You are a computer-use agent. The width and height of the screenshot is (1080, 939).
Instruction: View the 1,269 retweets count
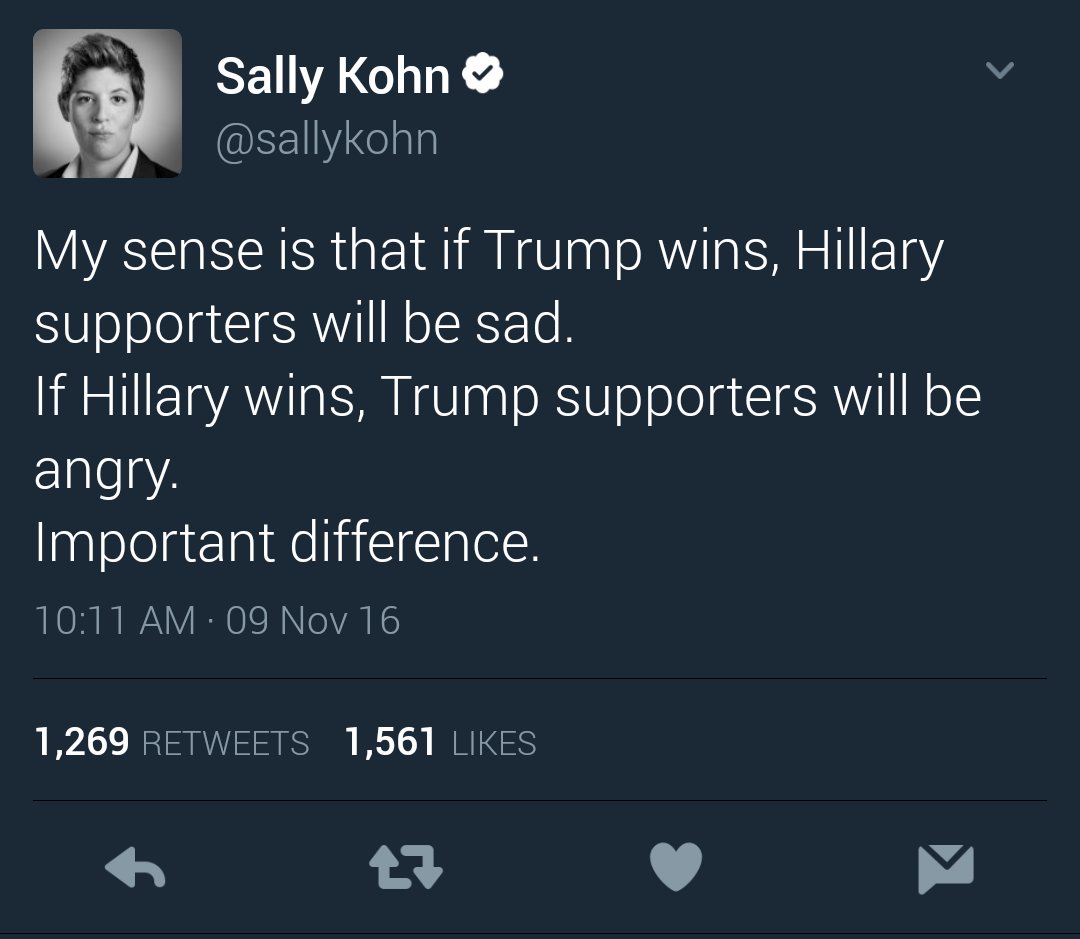[81, 742]
